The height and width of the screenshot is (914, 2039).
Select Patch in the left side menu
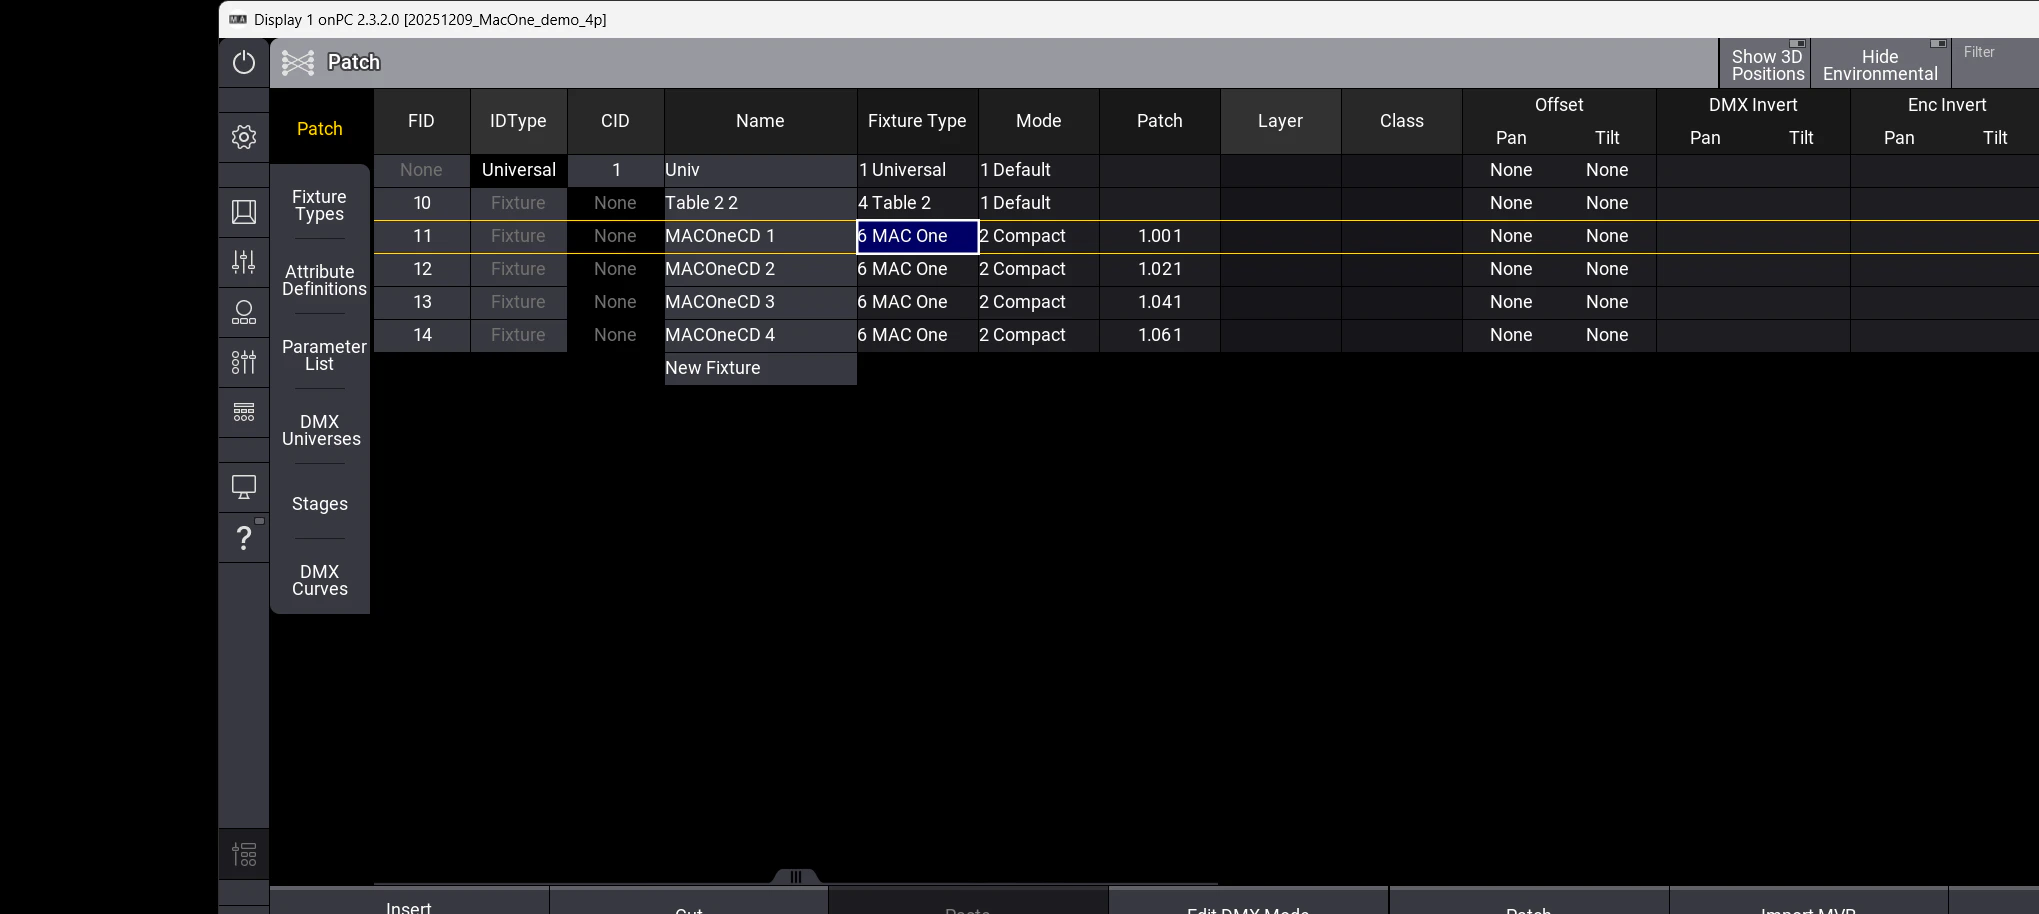point(320,129)
